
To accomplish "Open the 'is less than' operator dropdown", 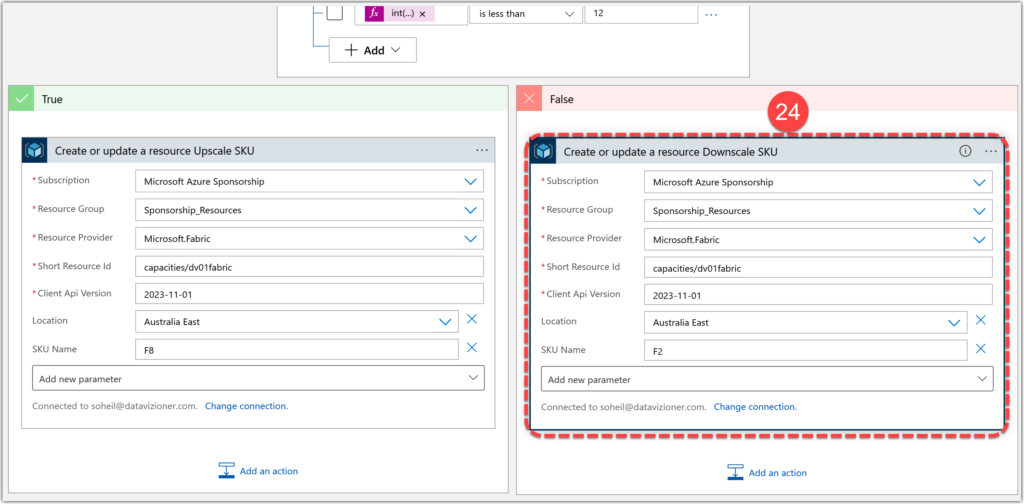I will coord(525,13).
